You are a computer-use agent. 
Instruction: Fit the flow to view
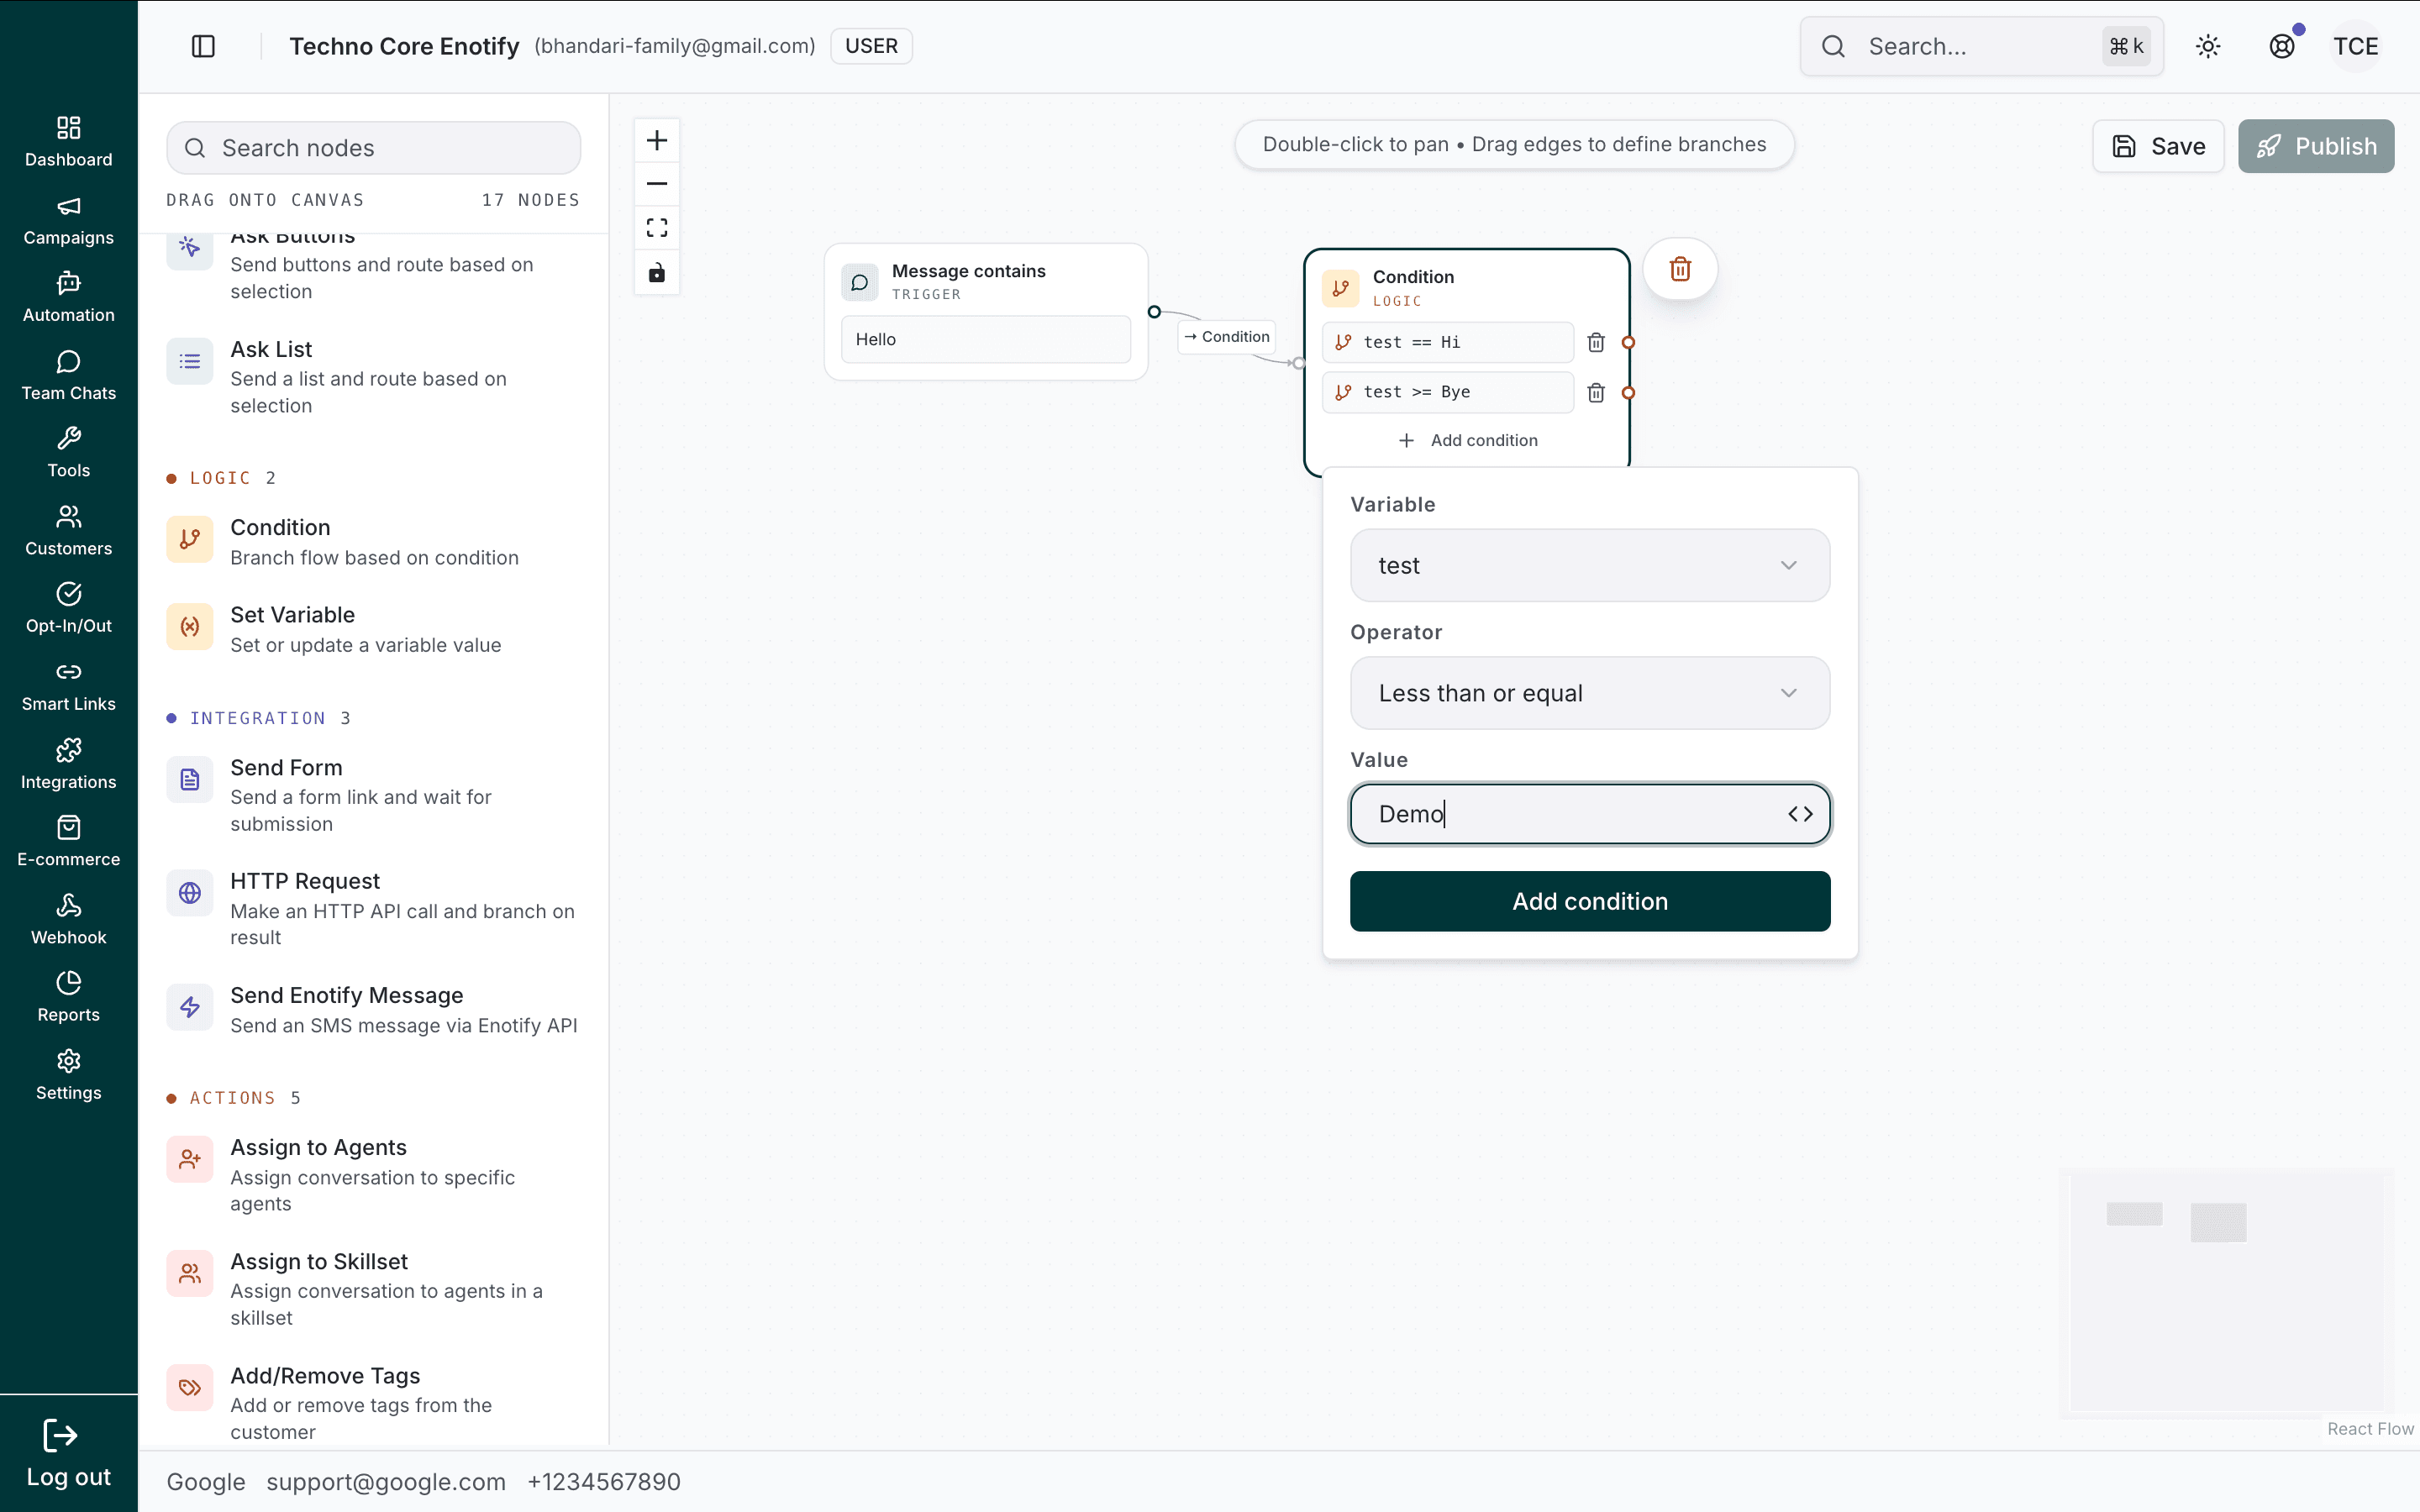pos(657,228)
